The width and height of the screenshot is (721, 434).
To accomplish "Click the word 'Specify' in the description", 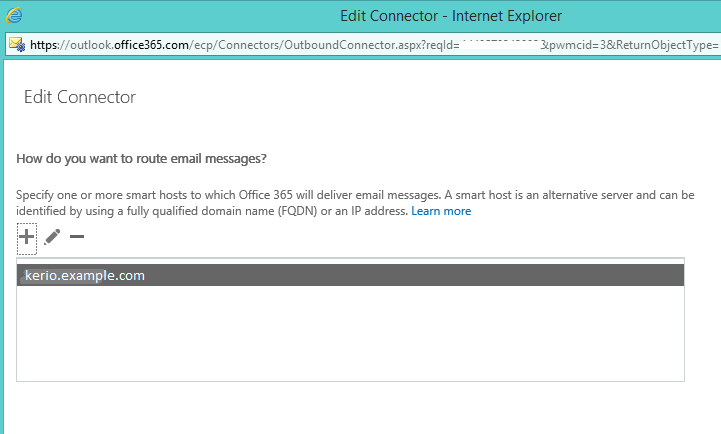I will coord(38,195).
